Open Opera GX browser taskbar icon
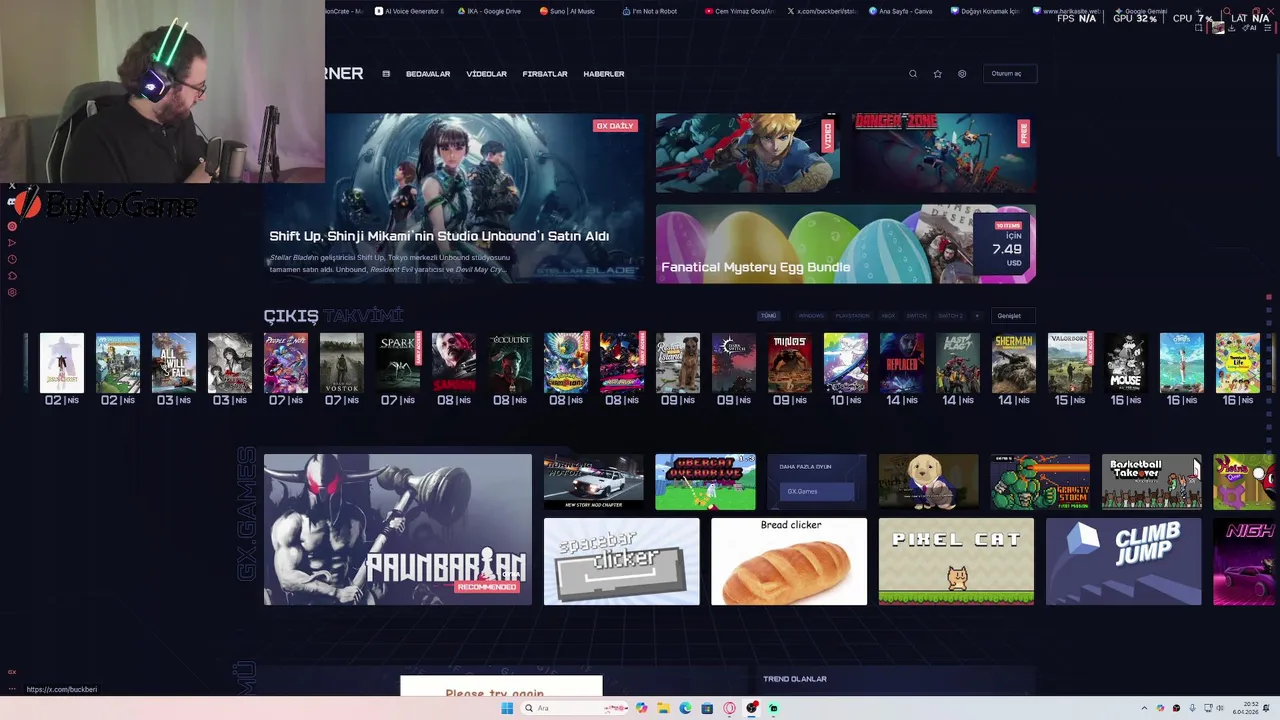This screenshot has height=720, width=1280. click(x=729, y=708)
